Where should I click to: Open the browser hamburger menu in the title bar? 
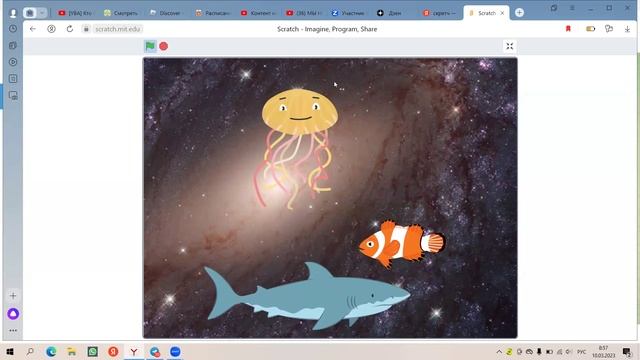[572, 8]
